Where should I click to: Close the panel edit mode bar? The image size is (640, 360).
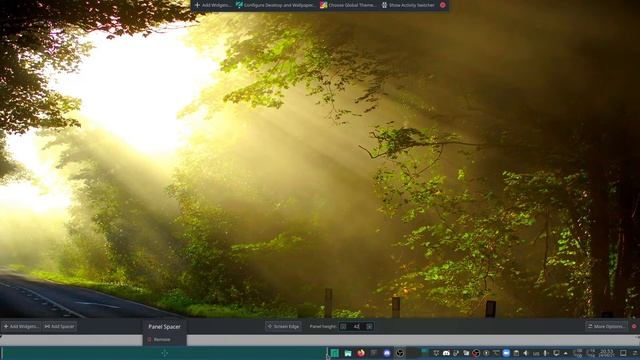(x=634, y=327)
